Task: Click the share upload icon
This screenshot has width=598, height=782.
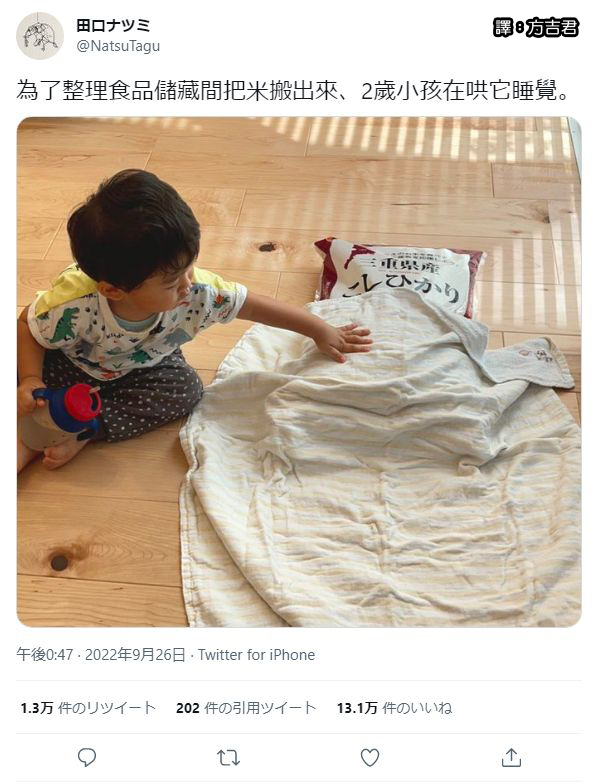Action: click(x=511, y=757)
